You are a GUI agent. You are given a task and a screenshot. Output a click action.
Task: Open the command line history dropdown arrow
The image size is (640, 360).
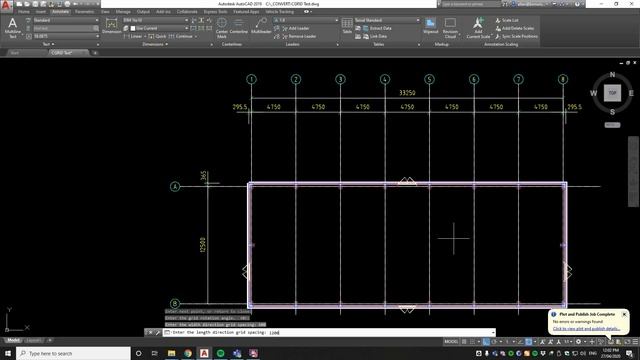(493, 333)
